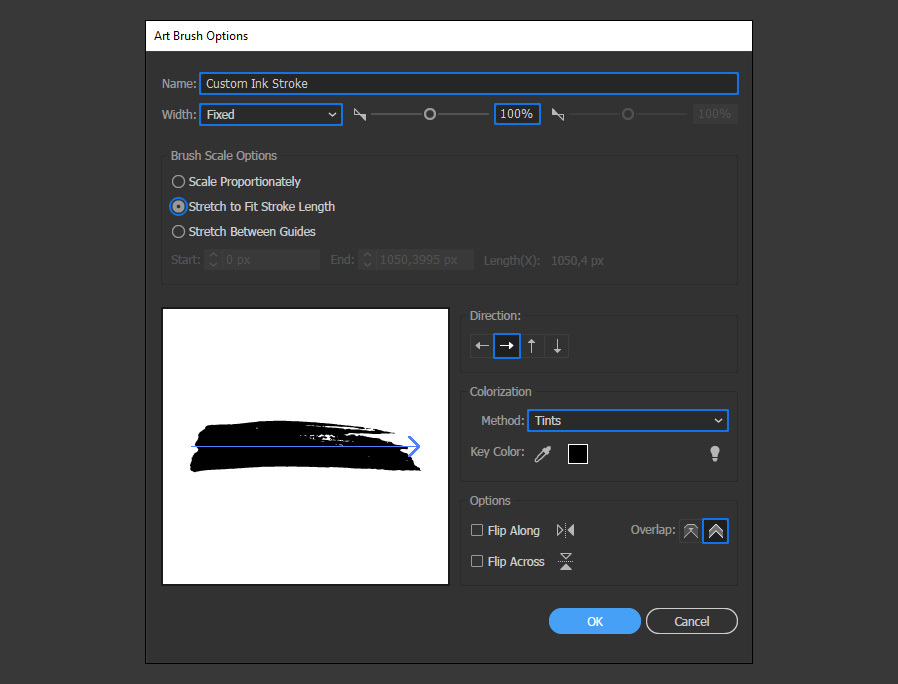Open colorization tips lightbulb icon
The image size is (898, 684).
pos(714,454)
